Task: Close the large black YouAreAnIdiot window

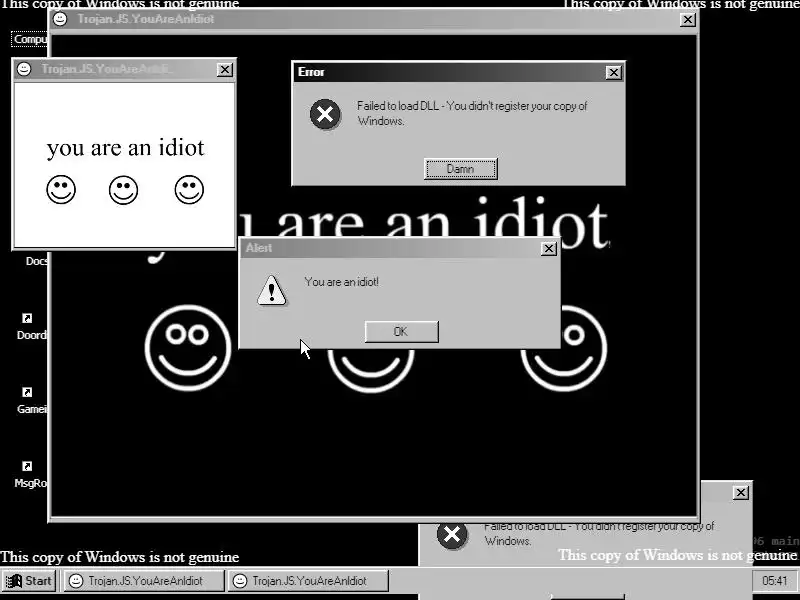Action: click(688, 20)
